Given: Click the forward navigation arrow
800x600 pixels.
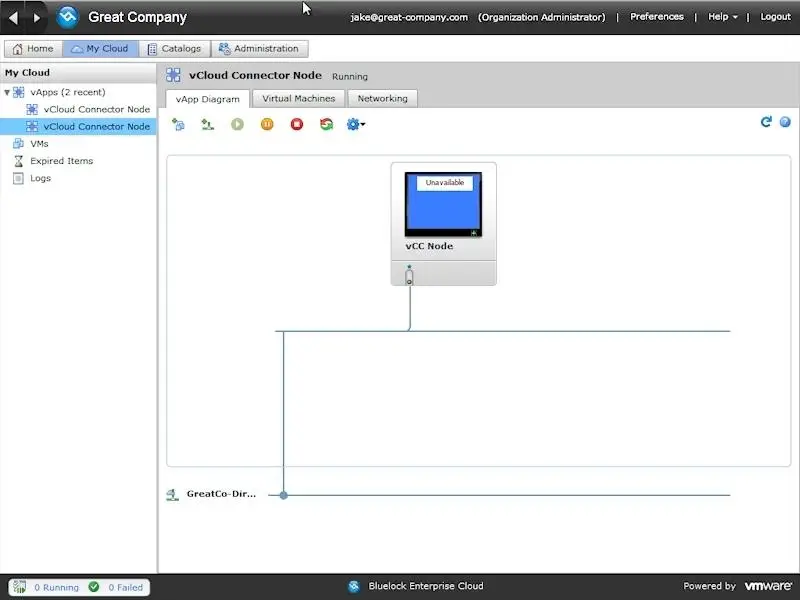Looking at the screenshot, I should [x=36, y=18].
